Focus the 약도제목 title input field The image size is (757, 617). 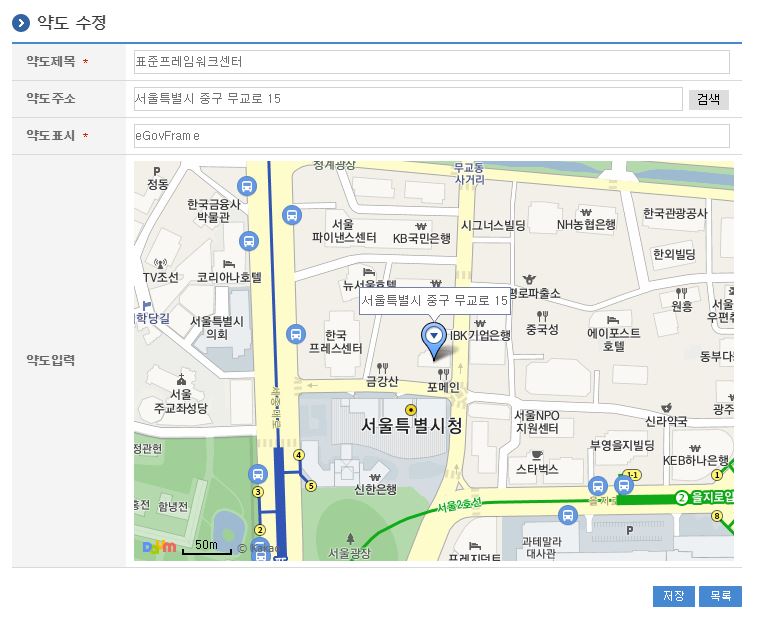pos(431,62)
